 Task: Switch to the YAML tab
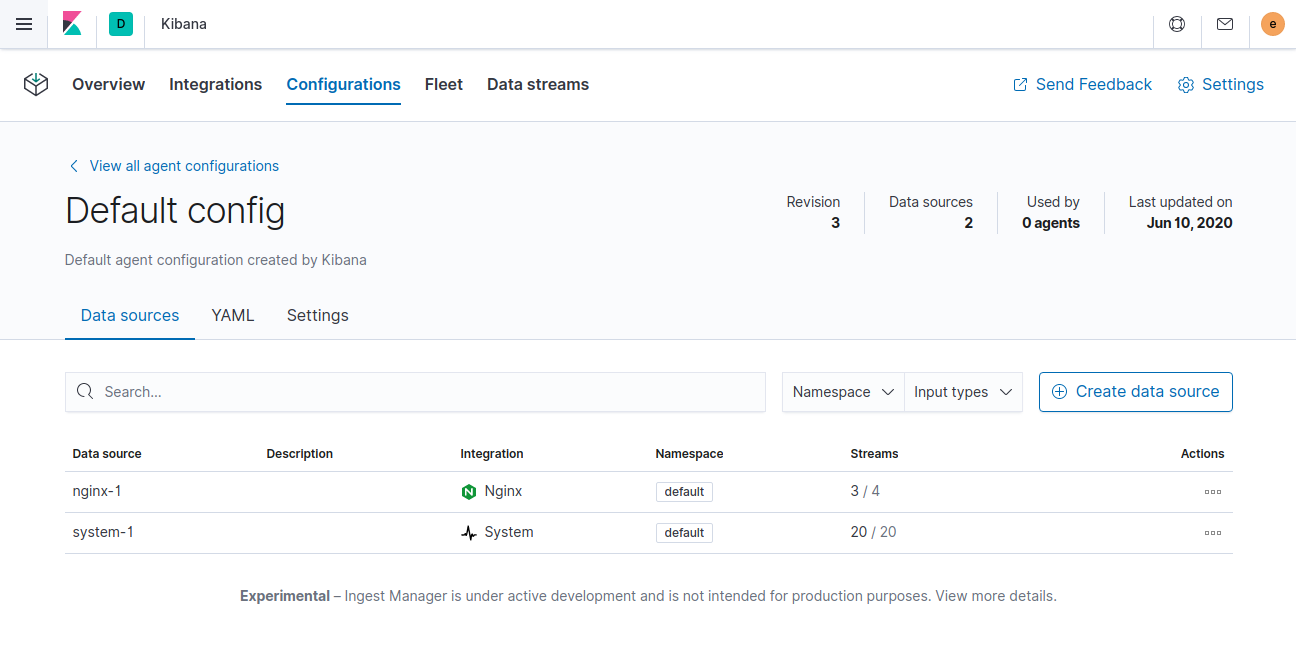[x=232, y=315]
